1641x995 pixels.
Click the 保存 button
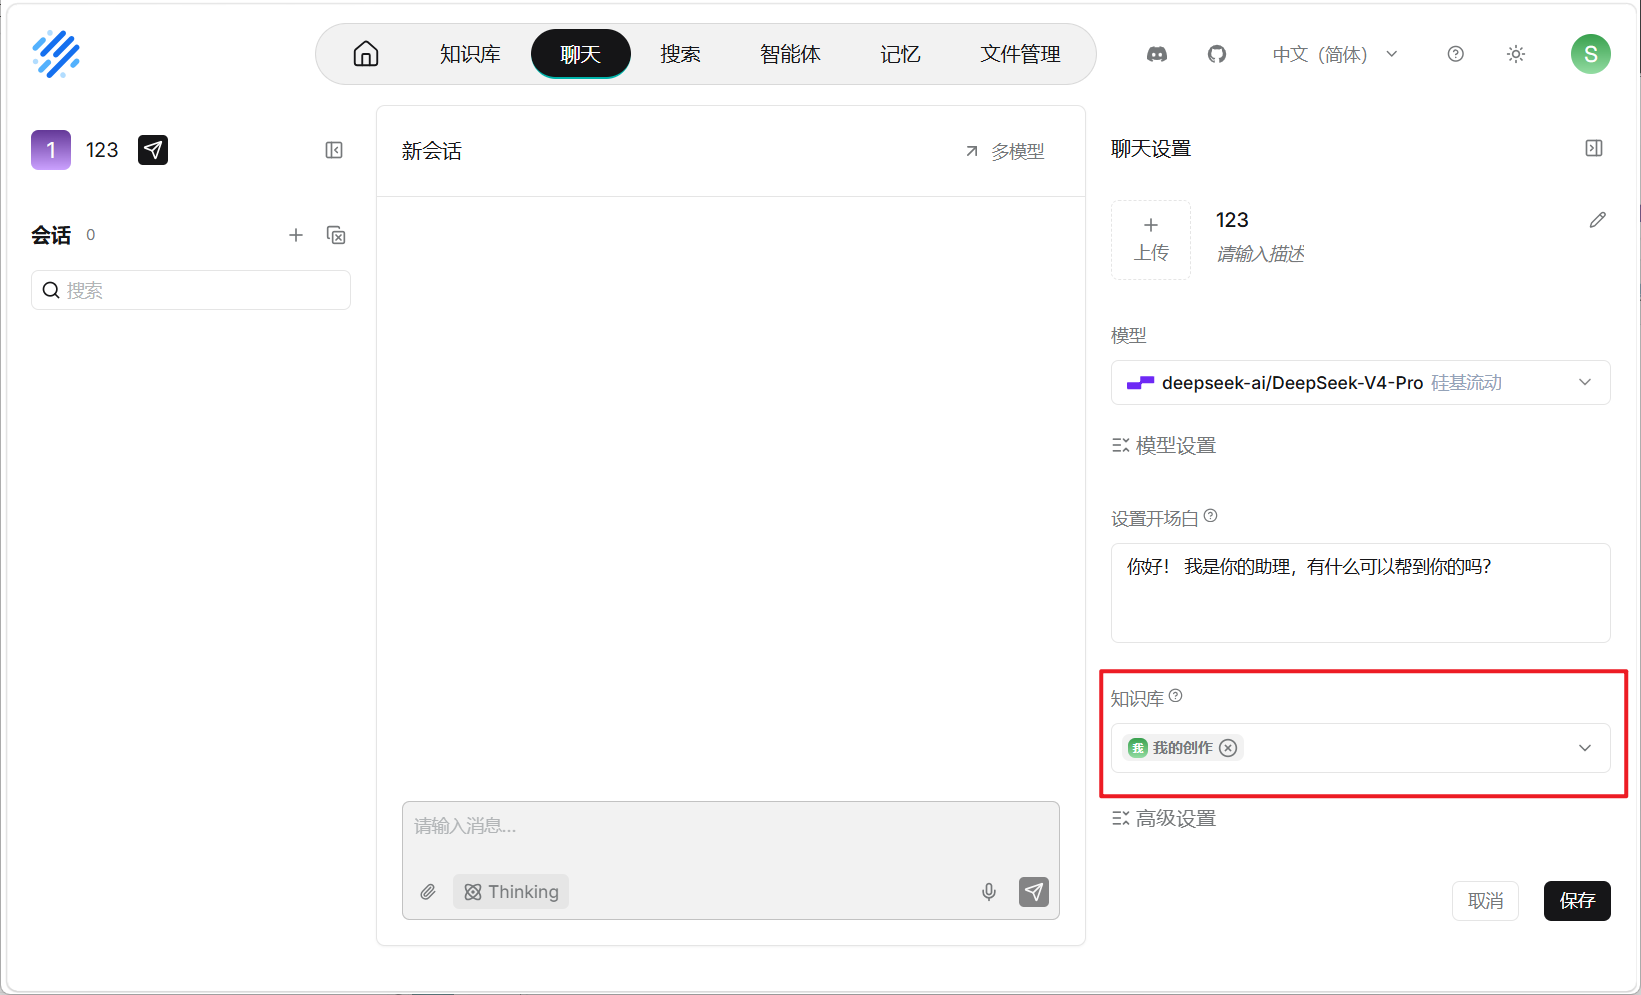tap(1577, 901)
